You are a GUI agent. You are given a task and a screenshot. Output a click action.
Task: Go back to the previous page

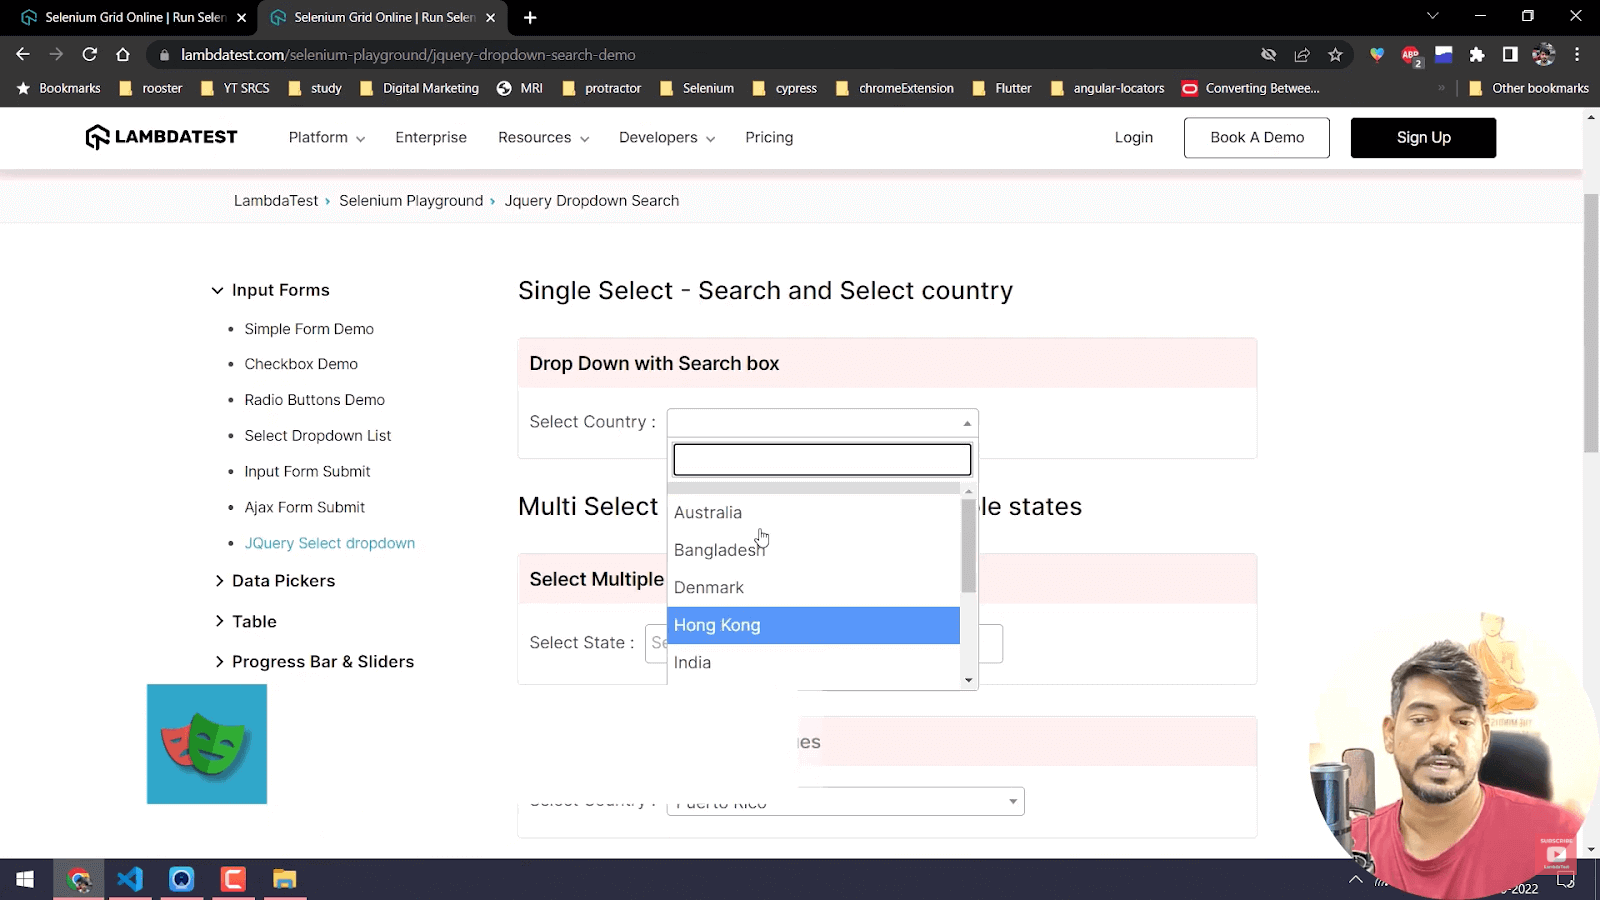(23, 55)
